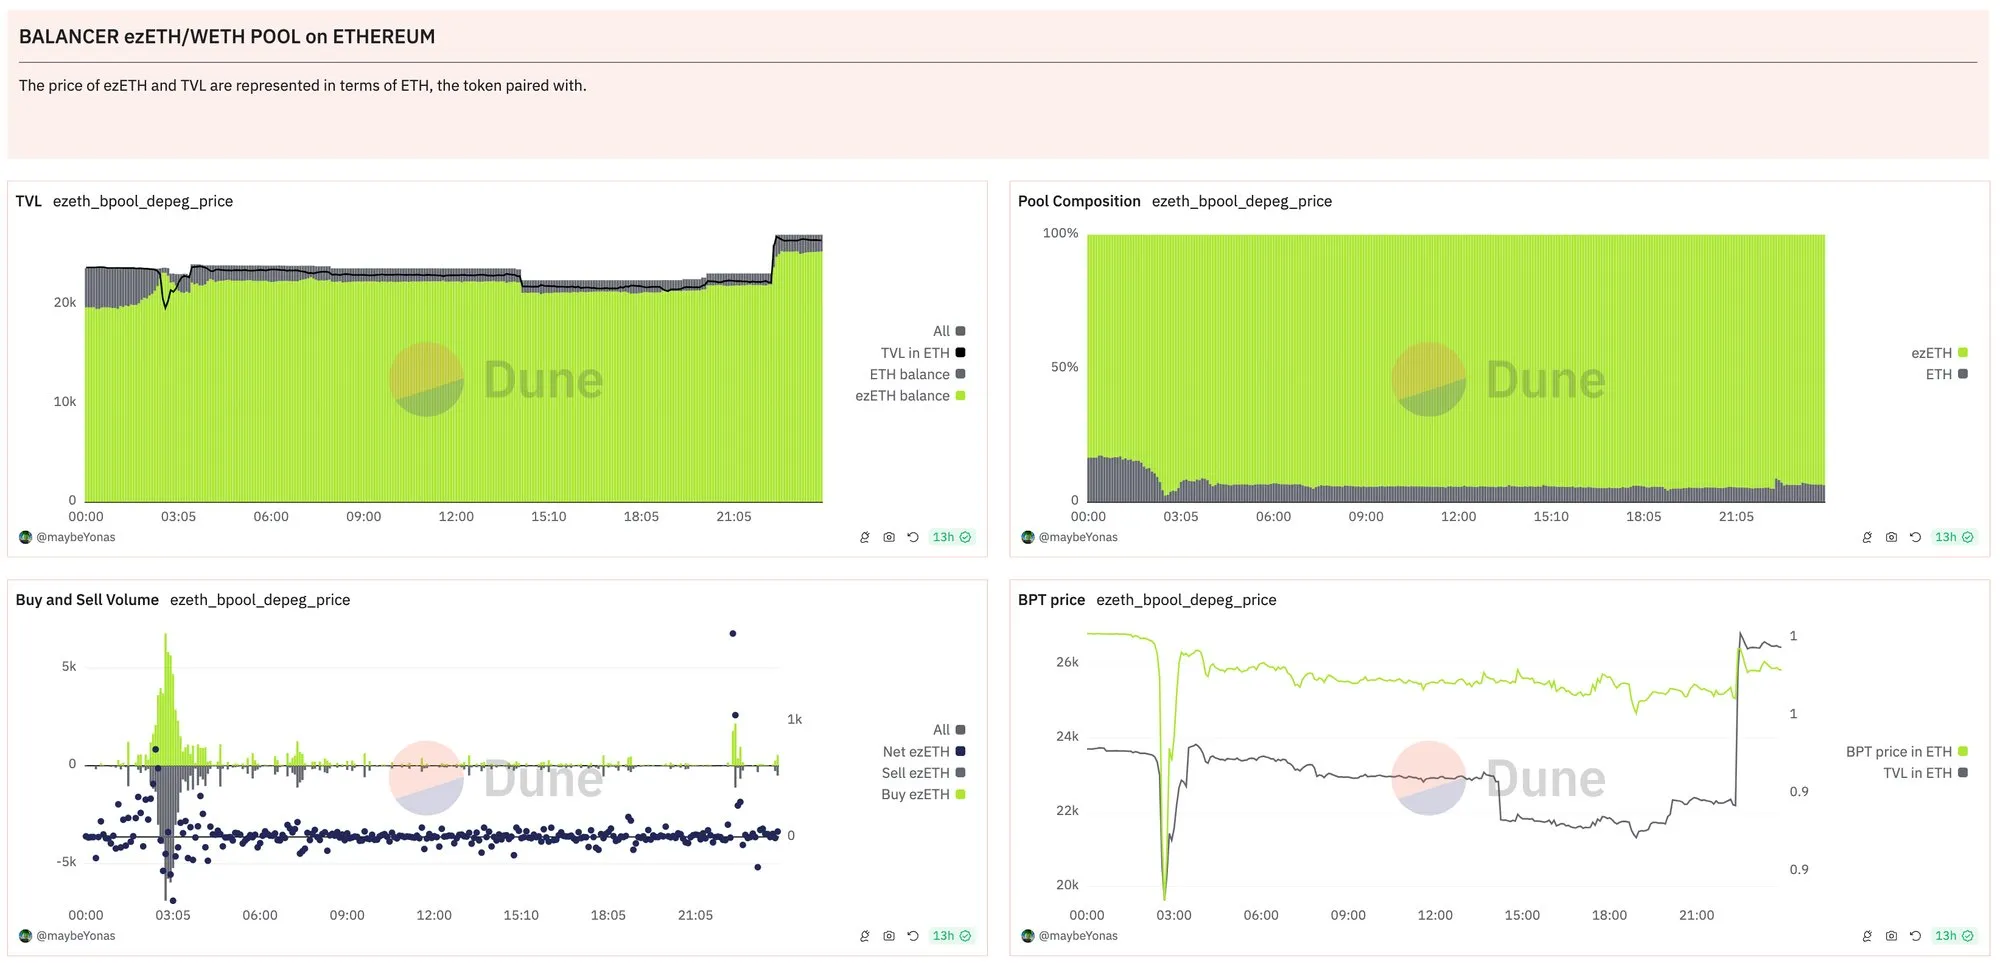Click the plug icon under the TVL chart
This screenshot has width=2000, height=963.
point(865,537)
